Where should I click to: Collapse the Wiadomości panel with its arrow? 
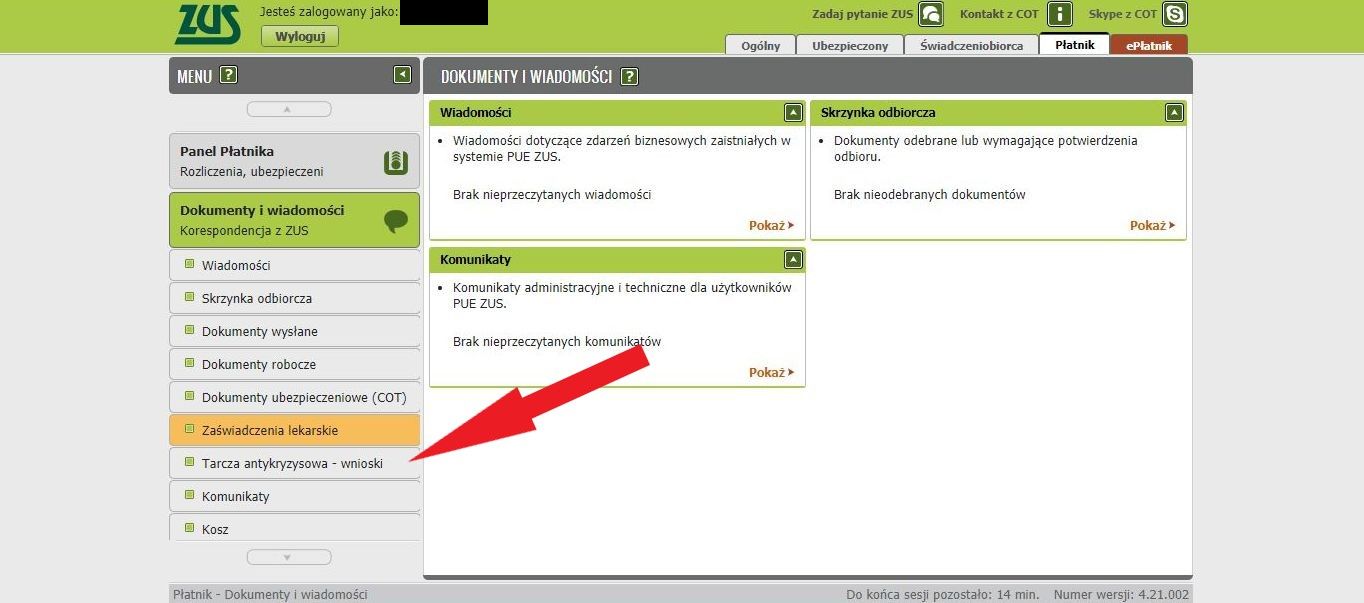[x=793, y=112]
